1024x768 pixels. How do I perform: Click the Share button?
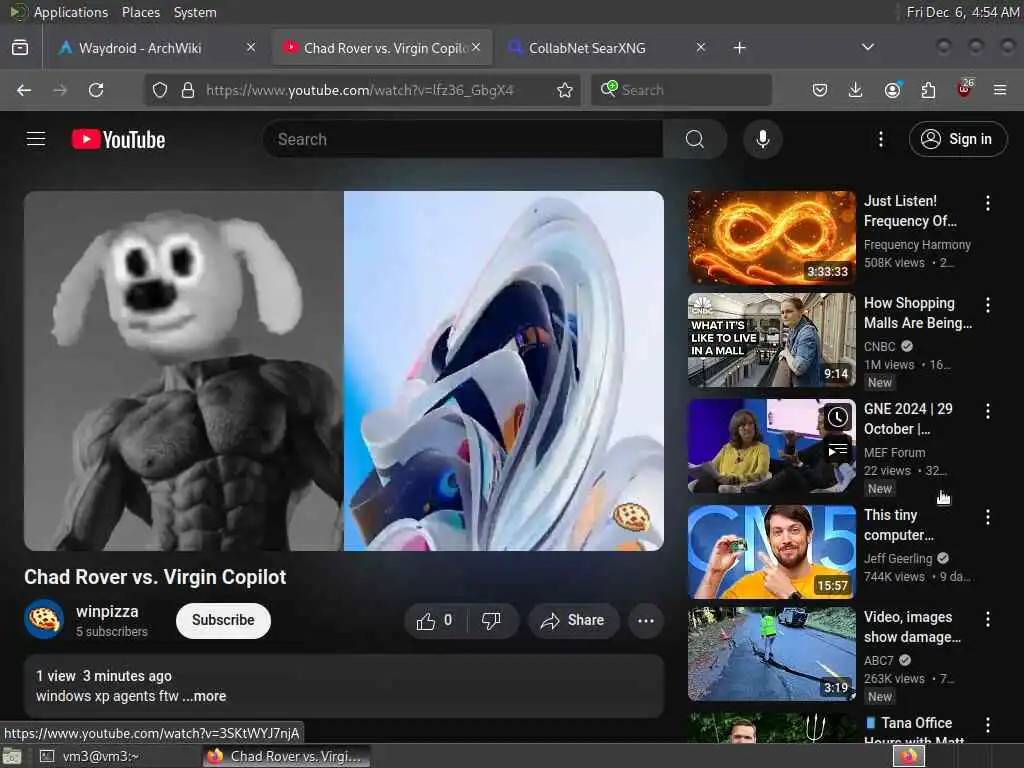[573, 620]
